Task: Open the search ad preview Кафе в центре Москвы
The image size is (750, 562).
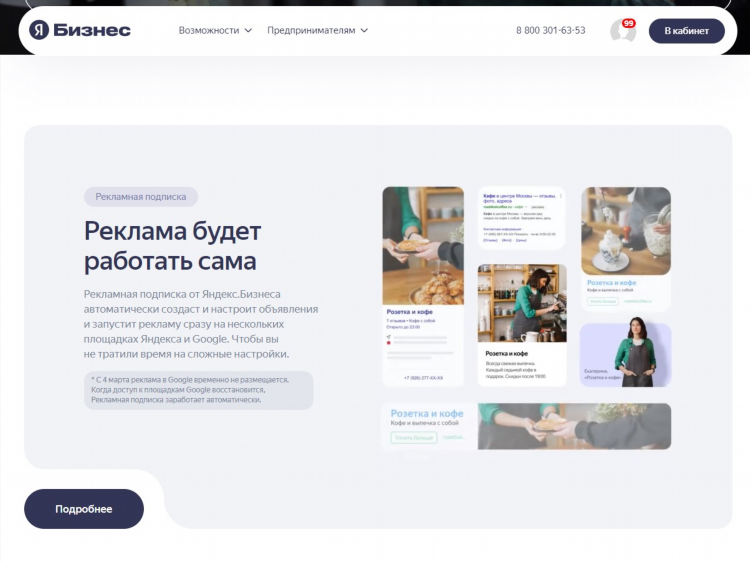Action: click(521, 218)
